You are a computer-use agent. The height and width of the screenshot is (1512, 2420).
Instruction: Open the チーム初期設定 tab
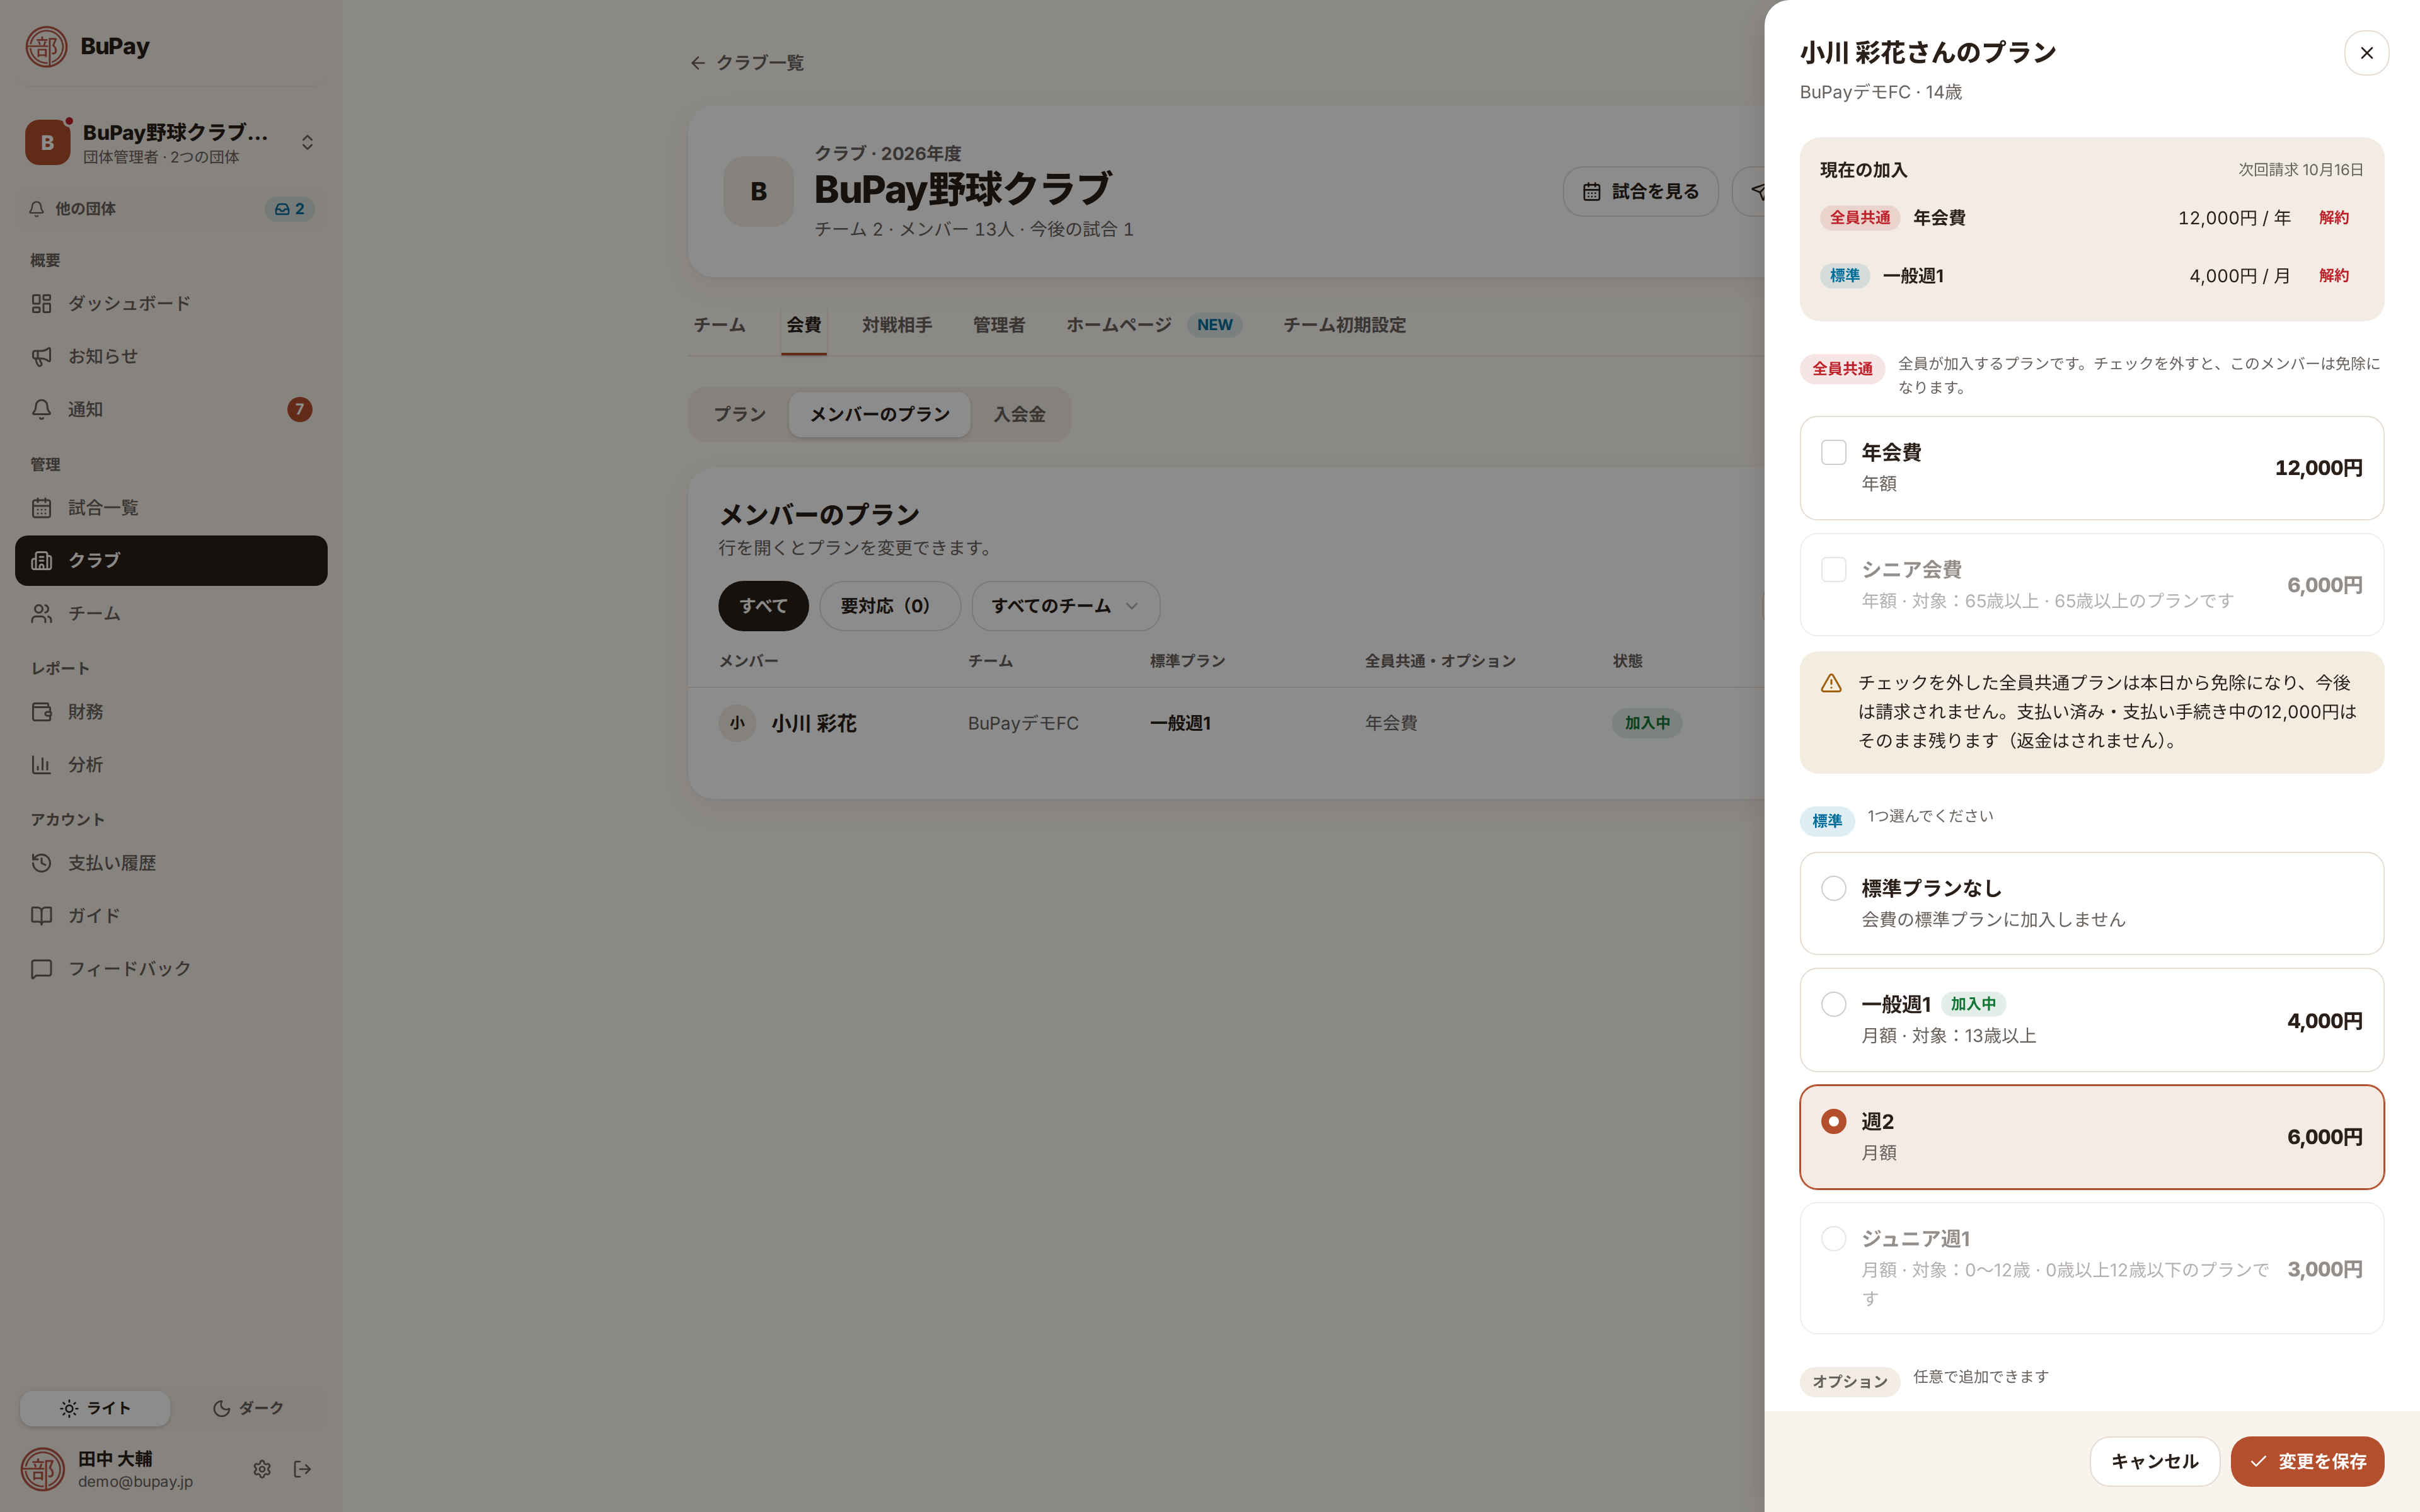coord(1344,325)
